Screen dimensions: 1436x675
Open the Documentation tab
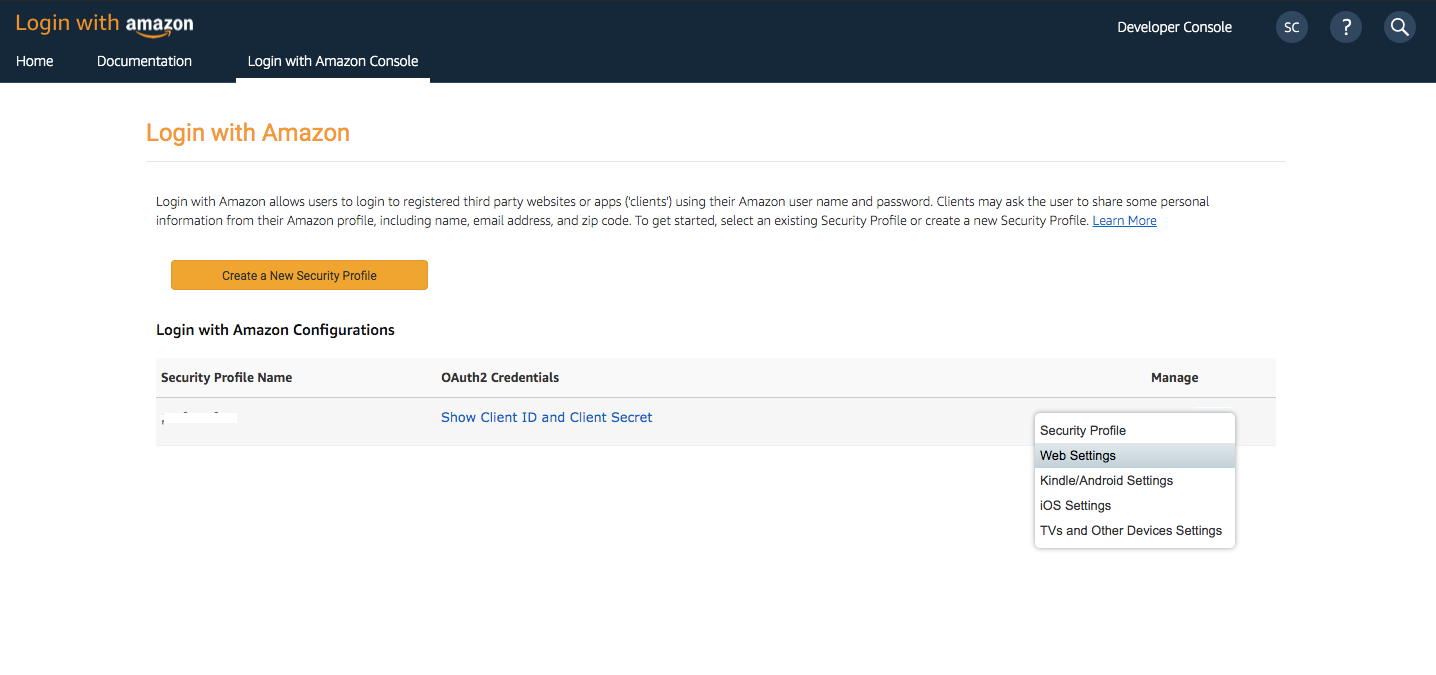[144, 61]
